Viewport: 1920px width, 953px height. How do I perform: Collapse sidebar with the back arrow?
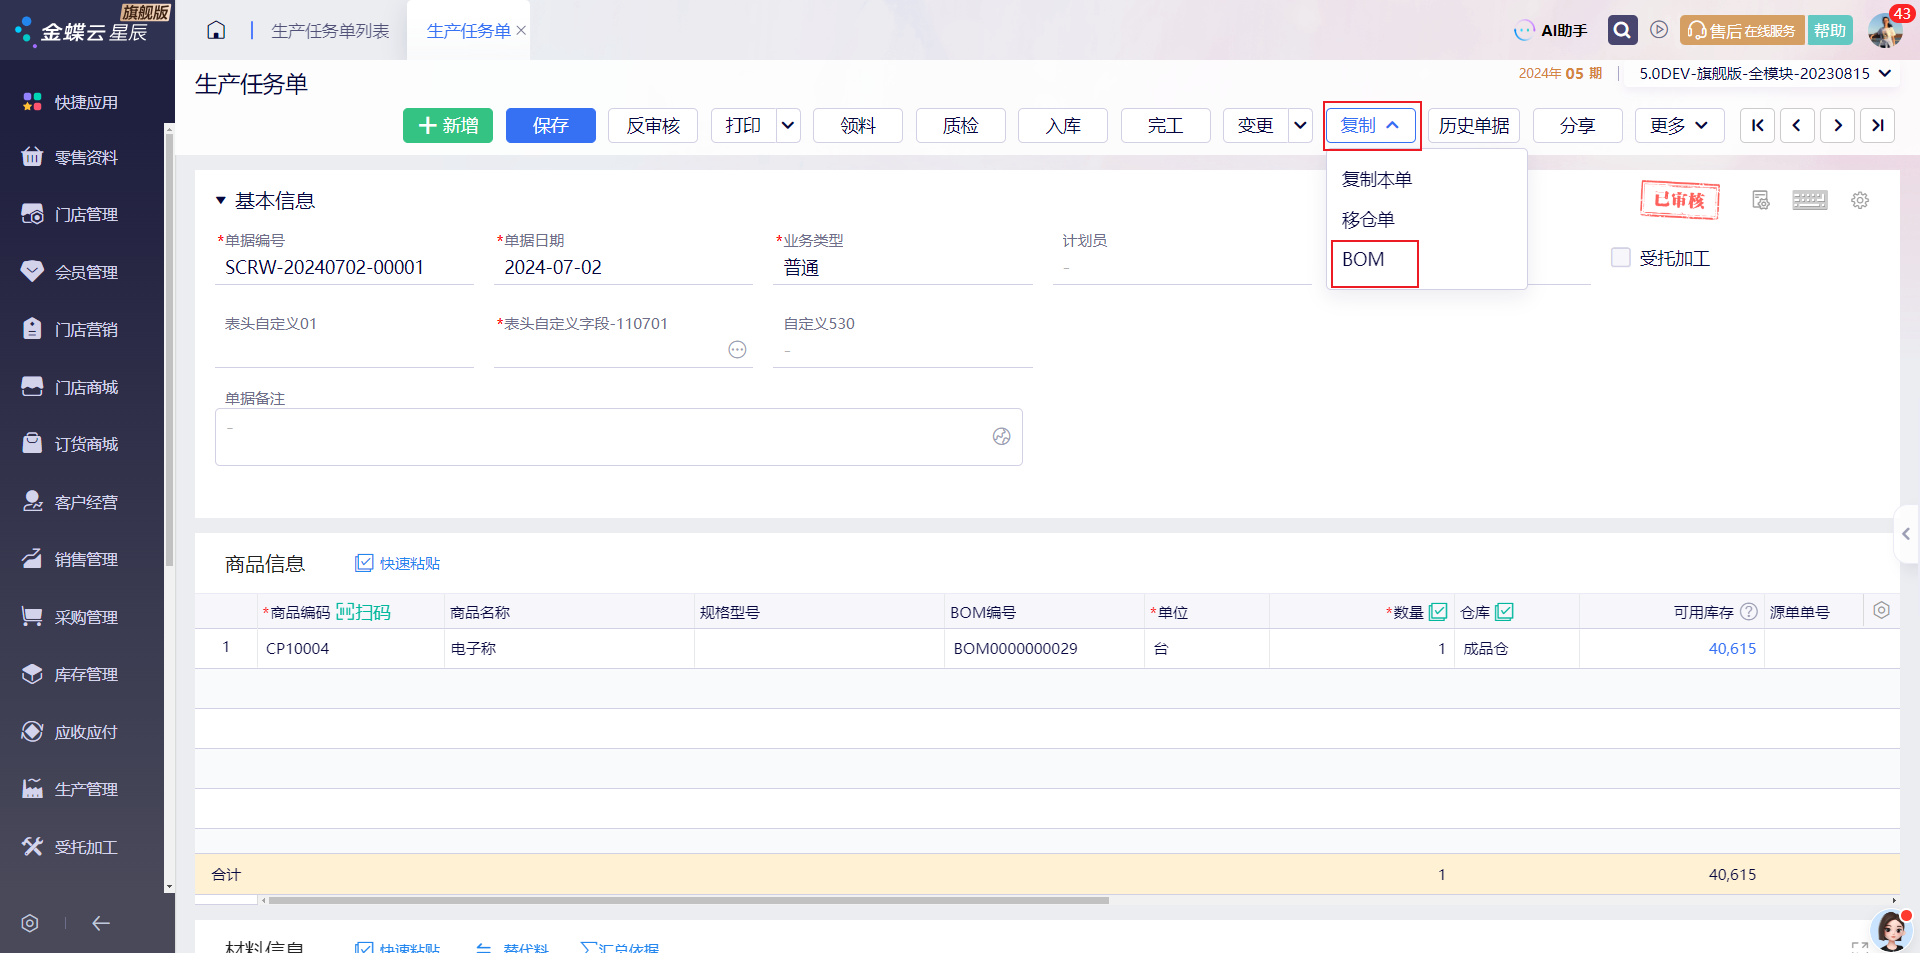coord(101,923)
